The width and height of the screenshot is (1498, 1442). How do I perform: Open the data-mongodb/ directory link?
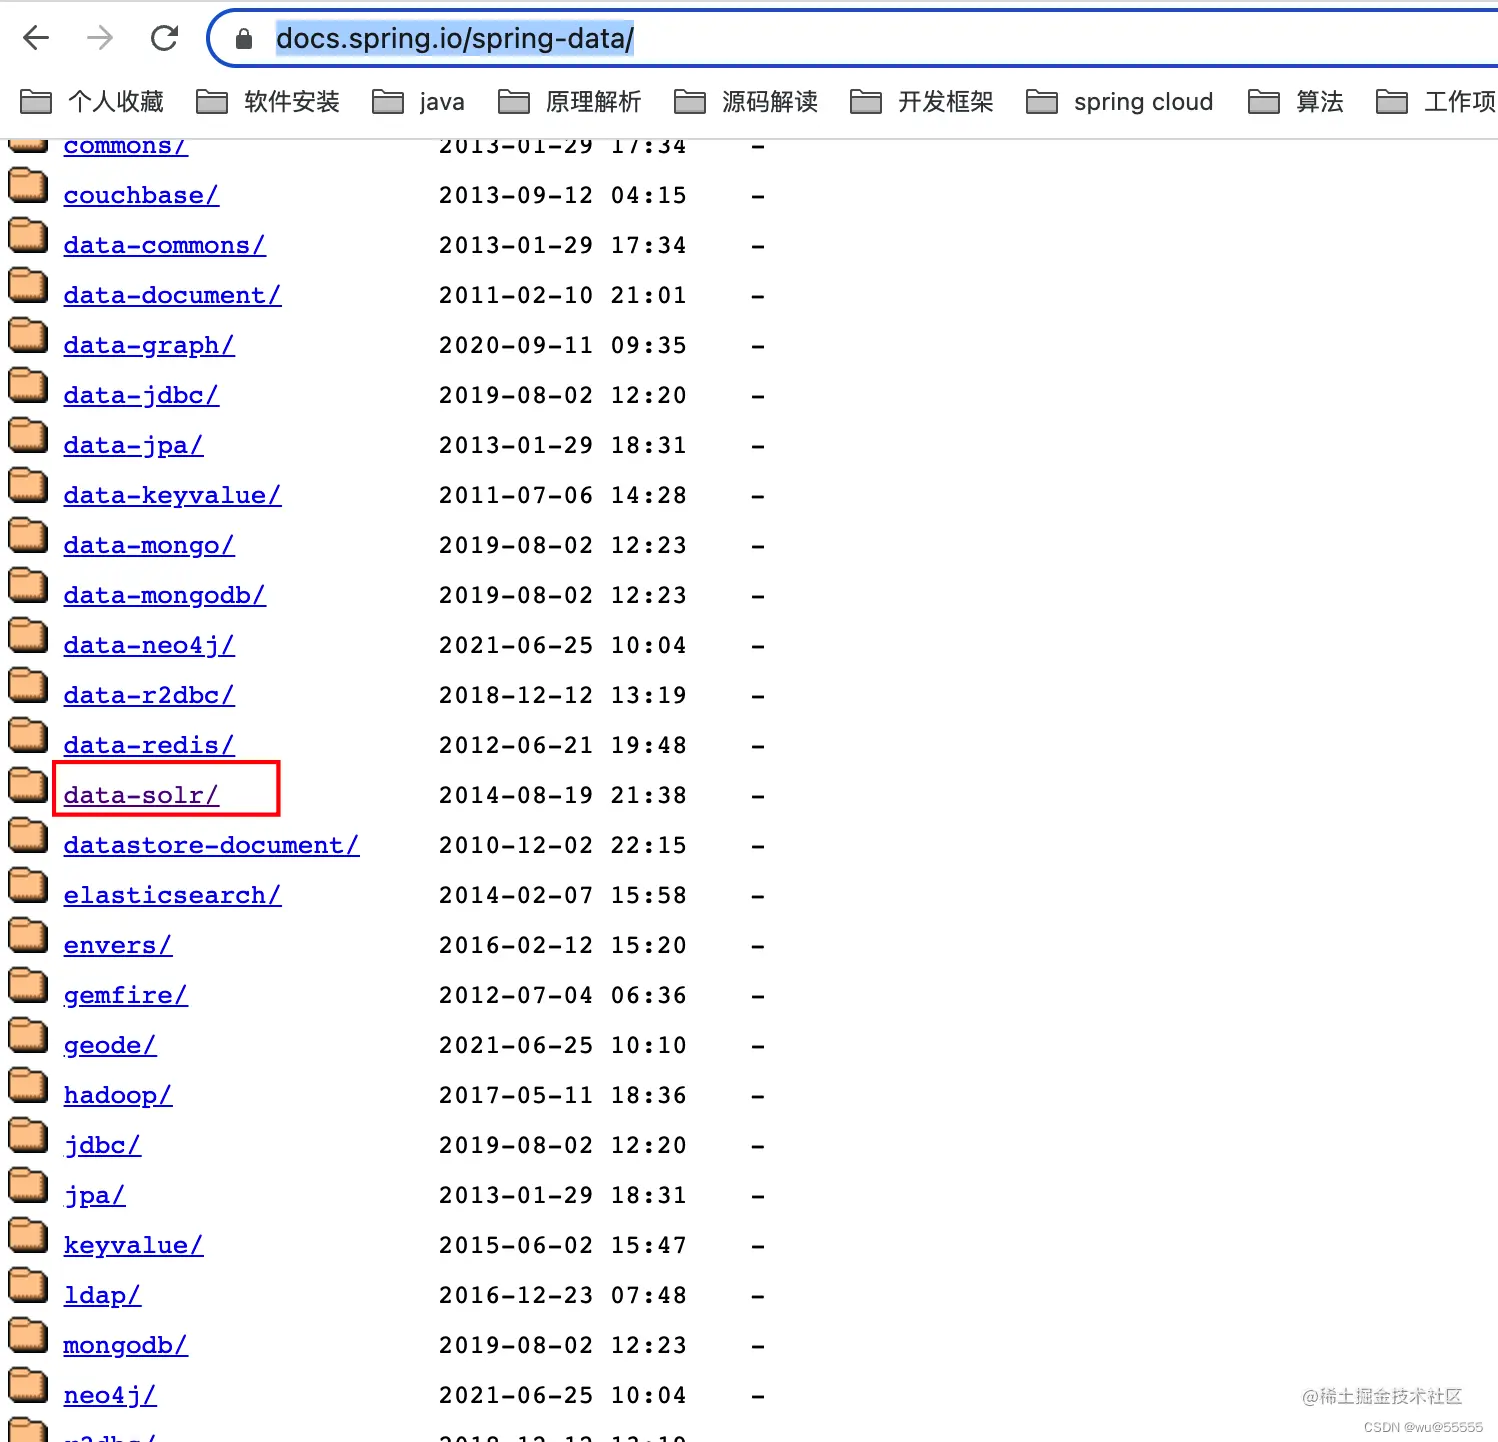(x=164, y=595)
